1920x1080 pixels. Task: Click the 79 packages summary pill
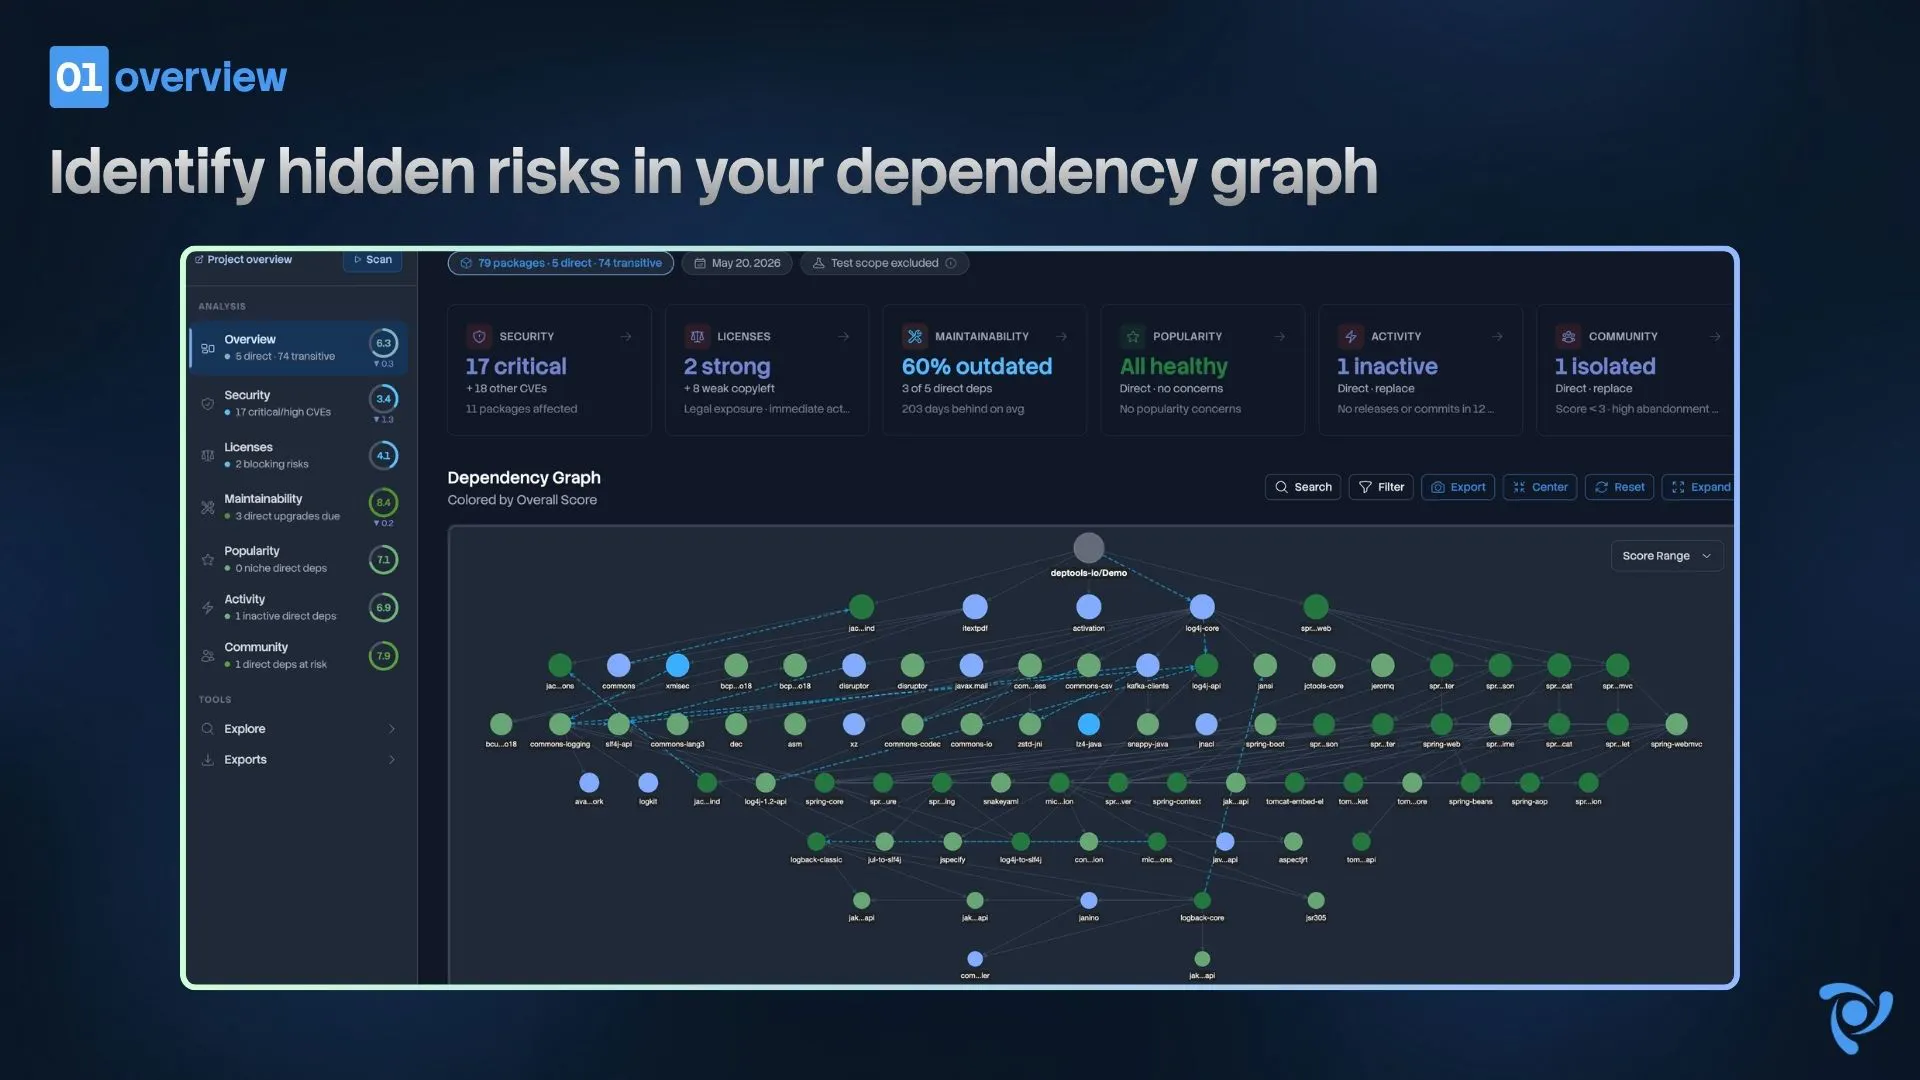561,263
